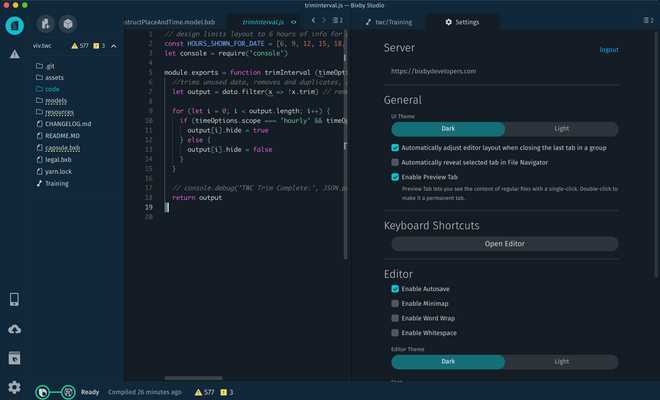Viewport: 660px width, 400px height.
Task: Open the device simulator phone icon
Action: click(14, 299)
